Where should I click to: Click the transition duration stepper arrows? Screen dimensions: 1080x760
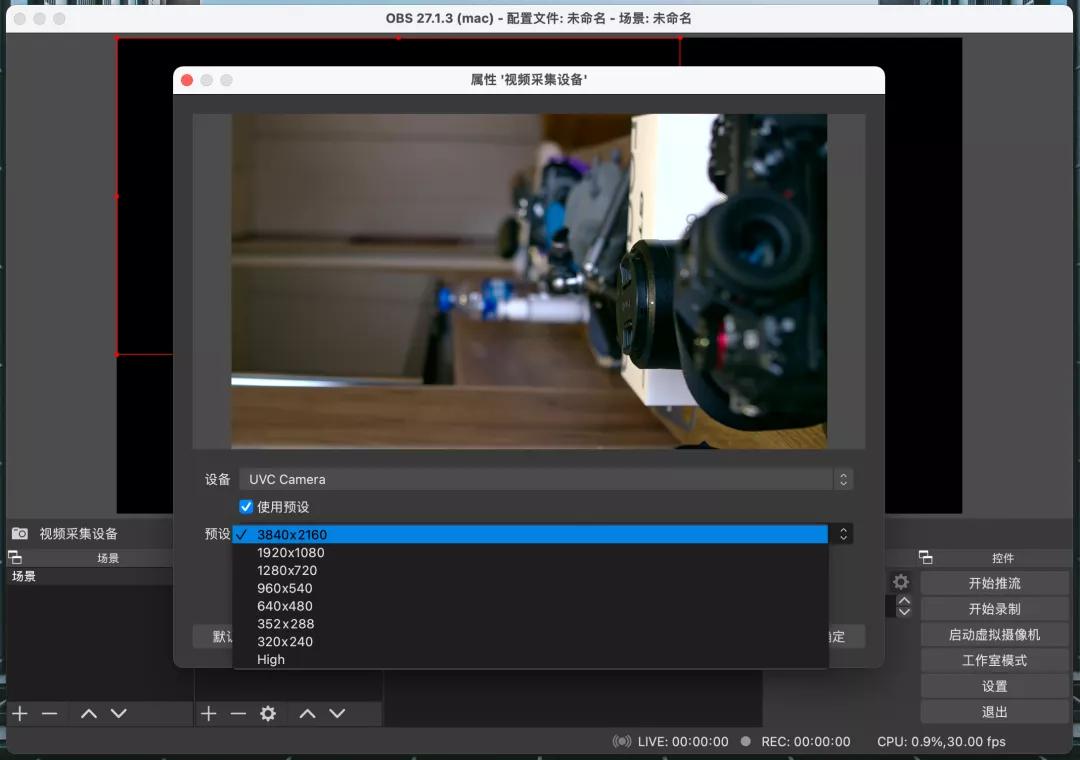(x=904, y=606)
